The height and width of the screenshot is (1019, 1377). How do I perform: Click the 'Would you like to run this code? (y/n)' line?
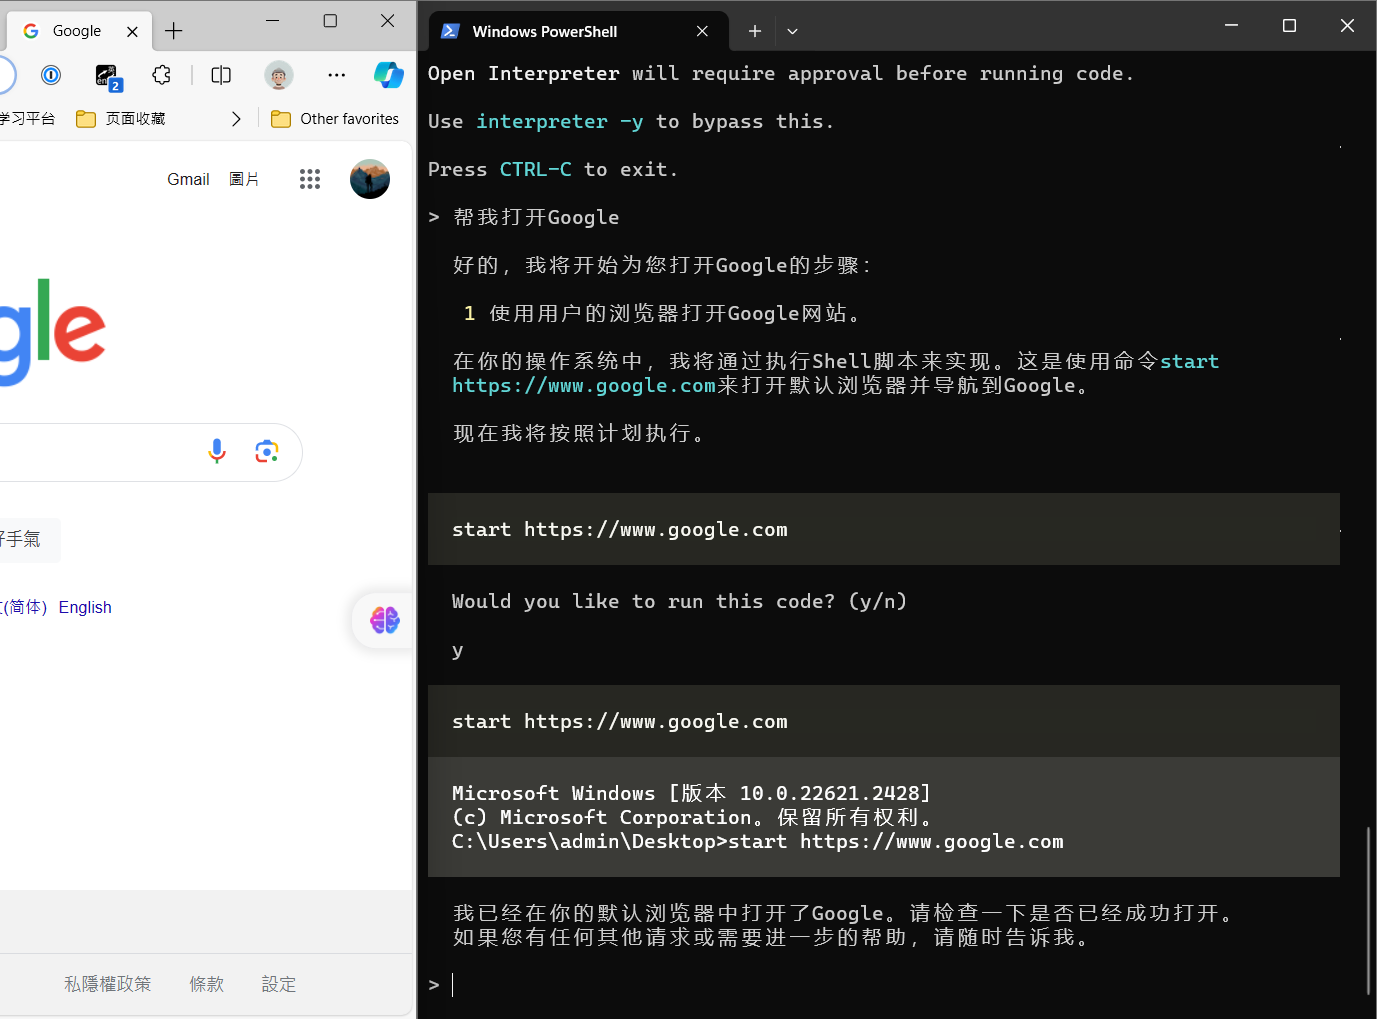click(x=680, y=601)
